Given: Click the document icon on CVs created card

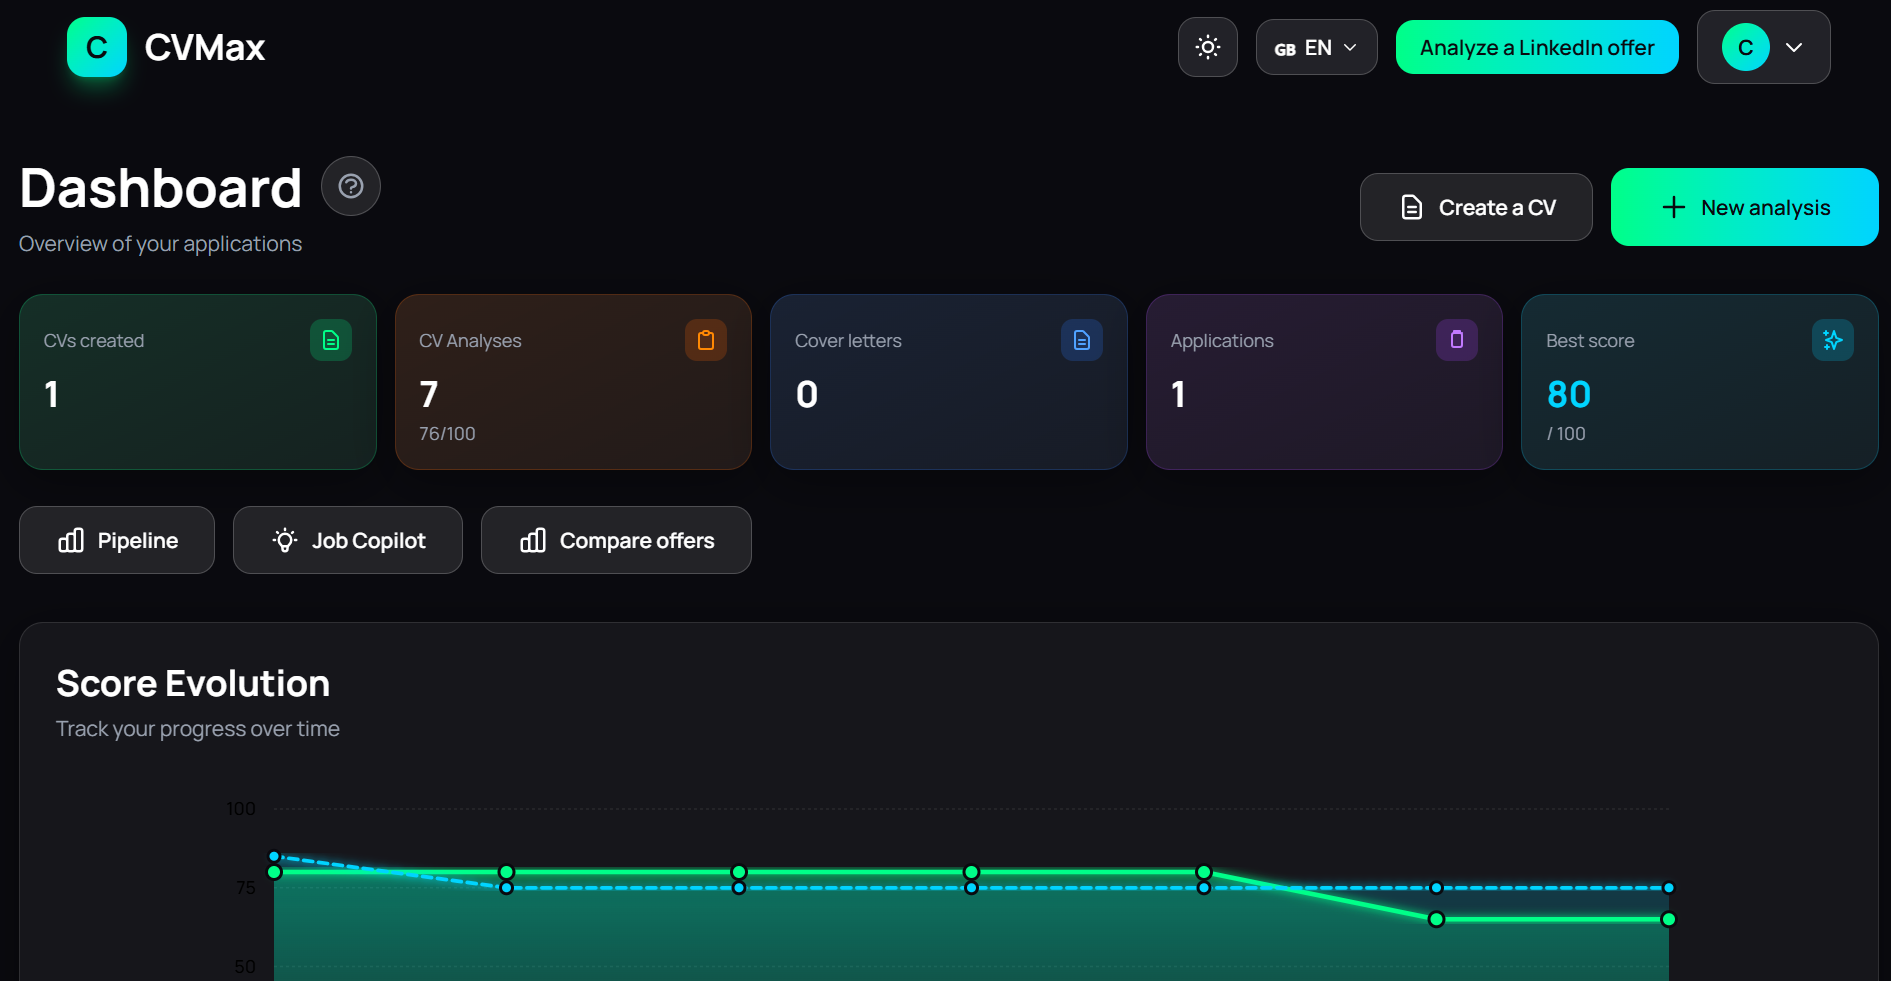Looking at the screenshot, I should [x=330, y=340].
